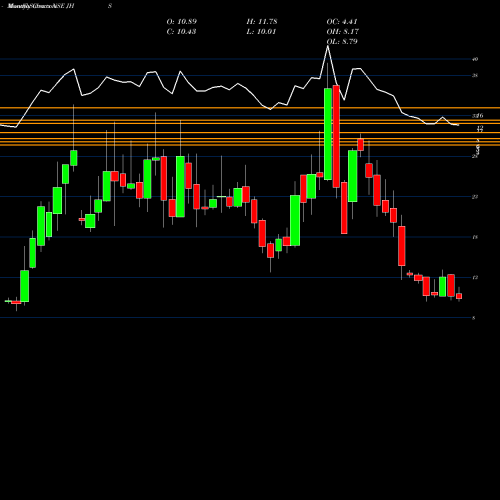Select the tallest red candlestick beside the peak
This screenshot has height=500, width=500.
pos(336,137)
